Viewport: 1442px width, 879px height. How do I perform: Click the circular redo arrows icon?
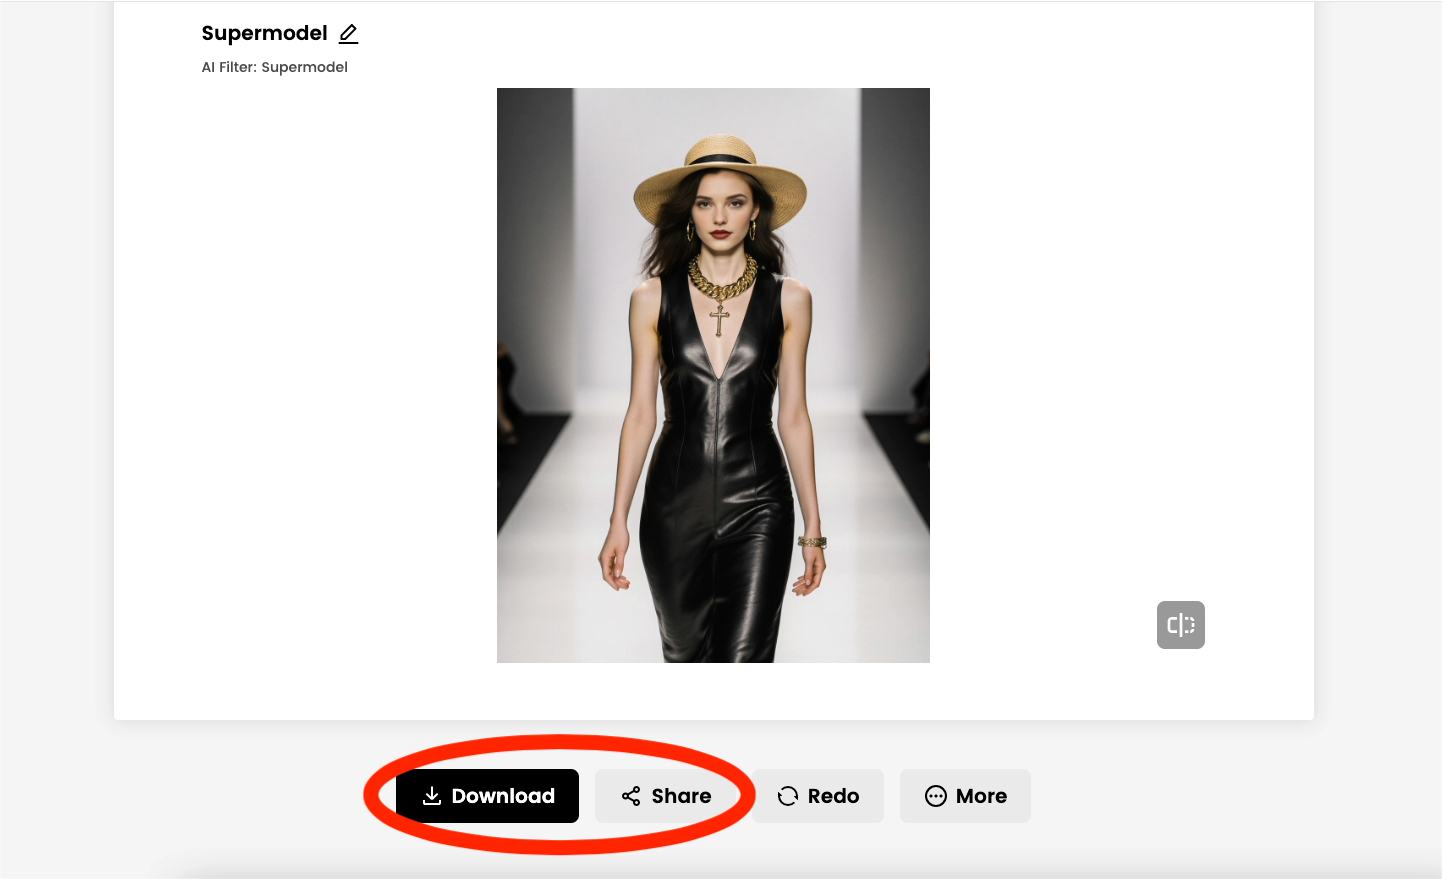coord(788,796)
